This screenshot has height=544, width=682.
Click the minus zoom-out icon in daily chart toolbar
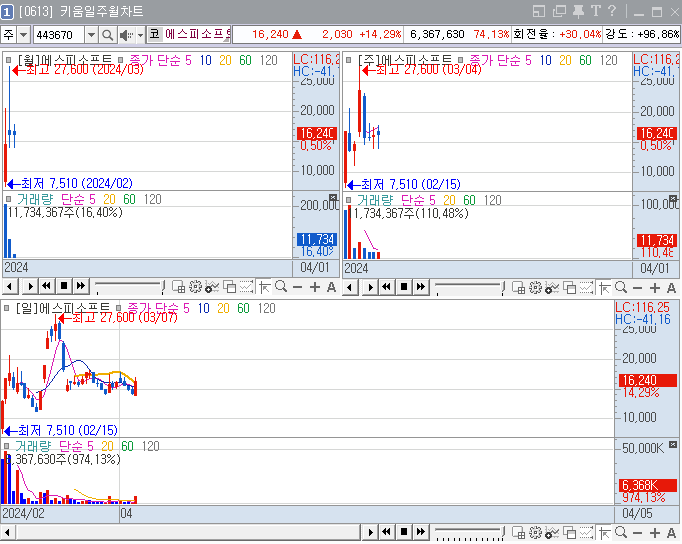[638, 533]
